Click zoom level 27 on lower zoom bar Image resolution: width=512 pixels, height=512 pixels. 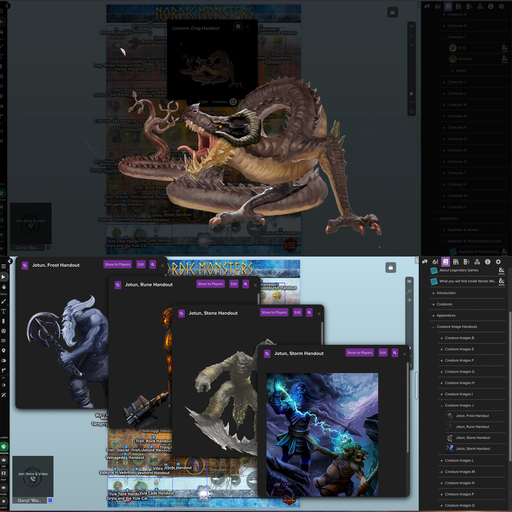click(x=410, y=291)
